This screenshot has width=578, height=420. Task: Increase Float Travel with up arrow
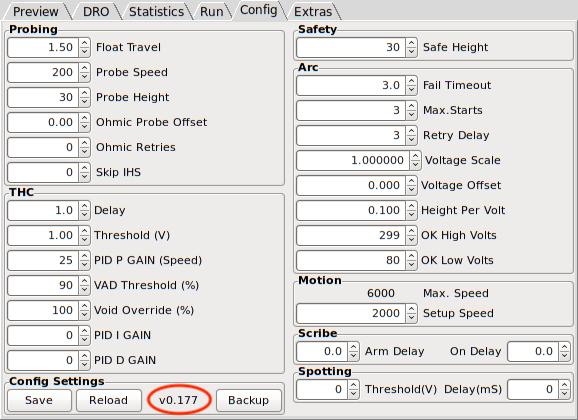coord(84,43)
